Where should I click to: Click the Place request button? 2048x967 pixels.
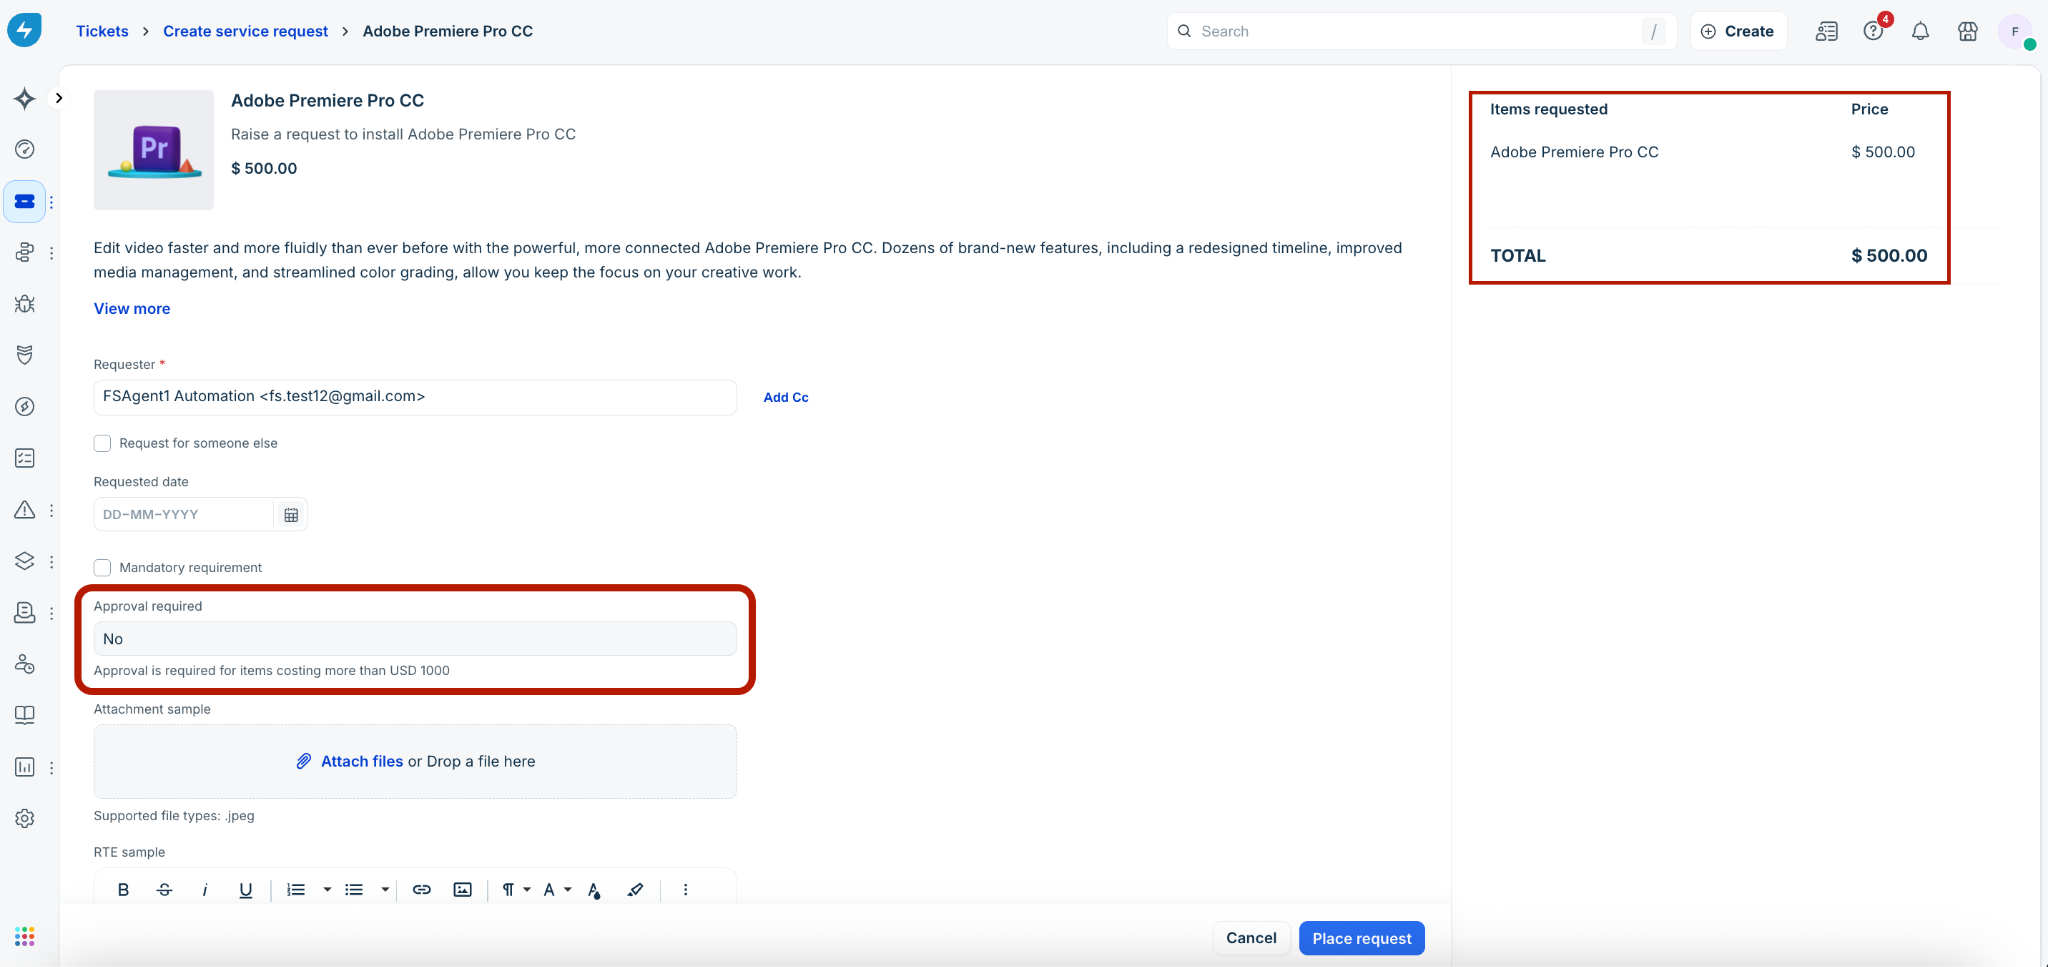point(1362,938)
